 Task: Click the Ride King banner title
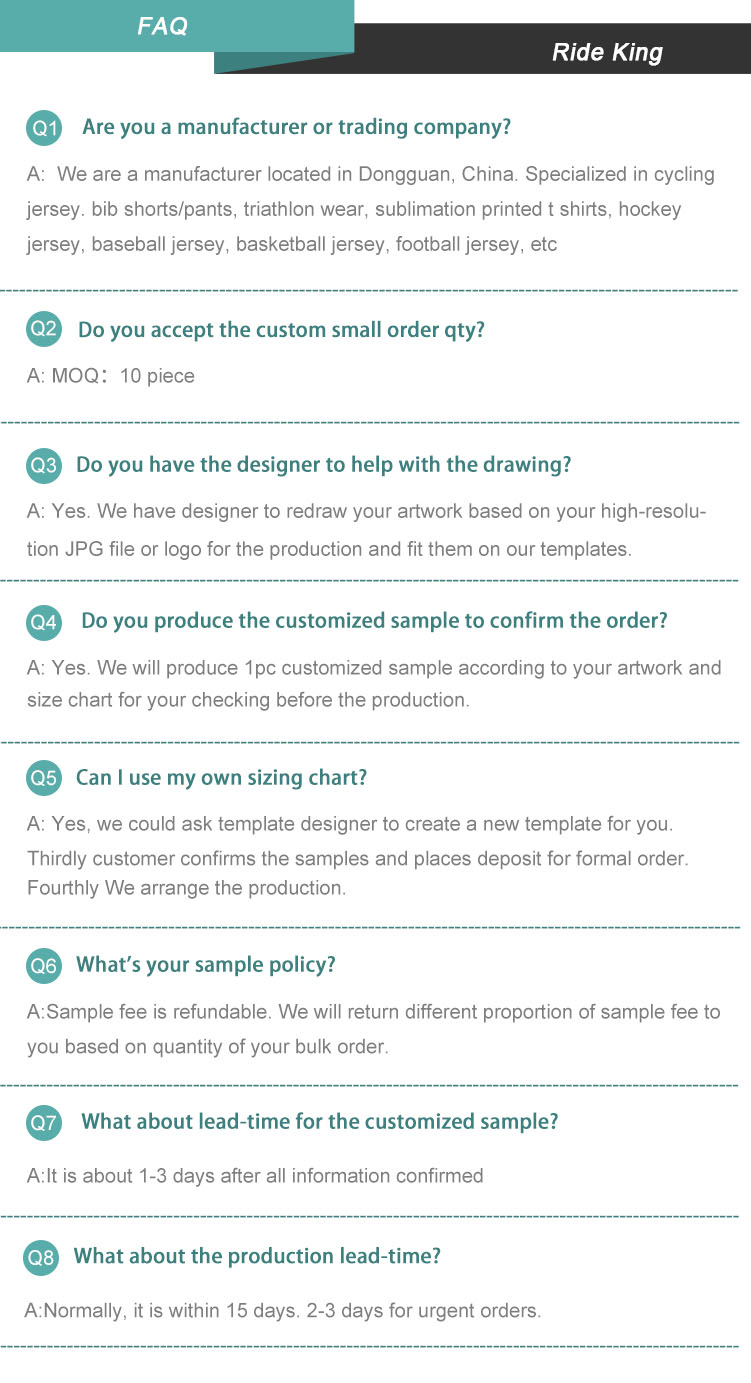click(607, 52)
